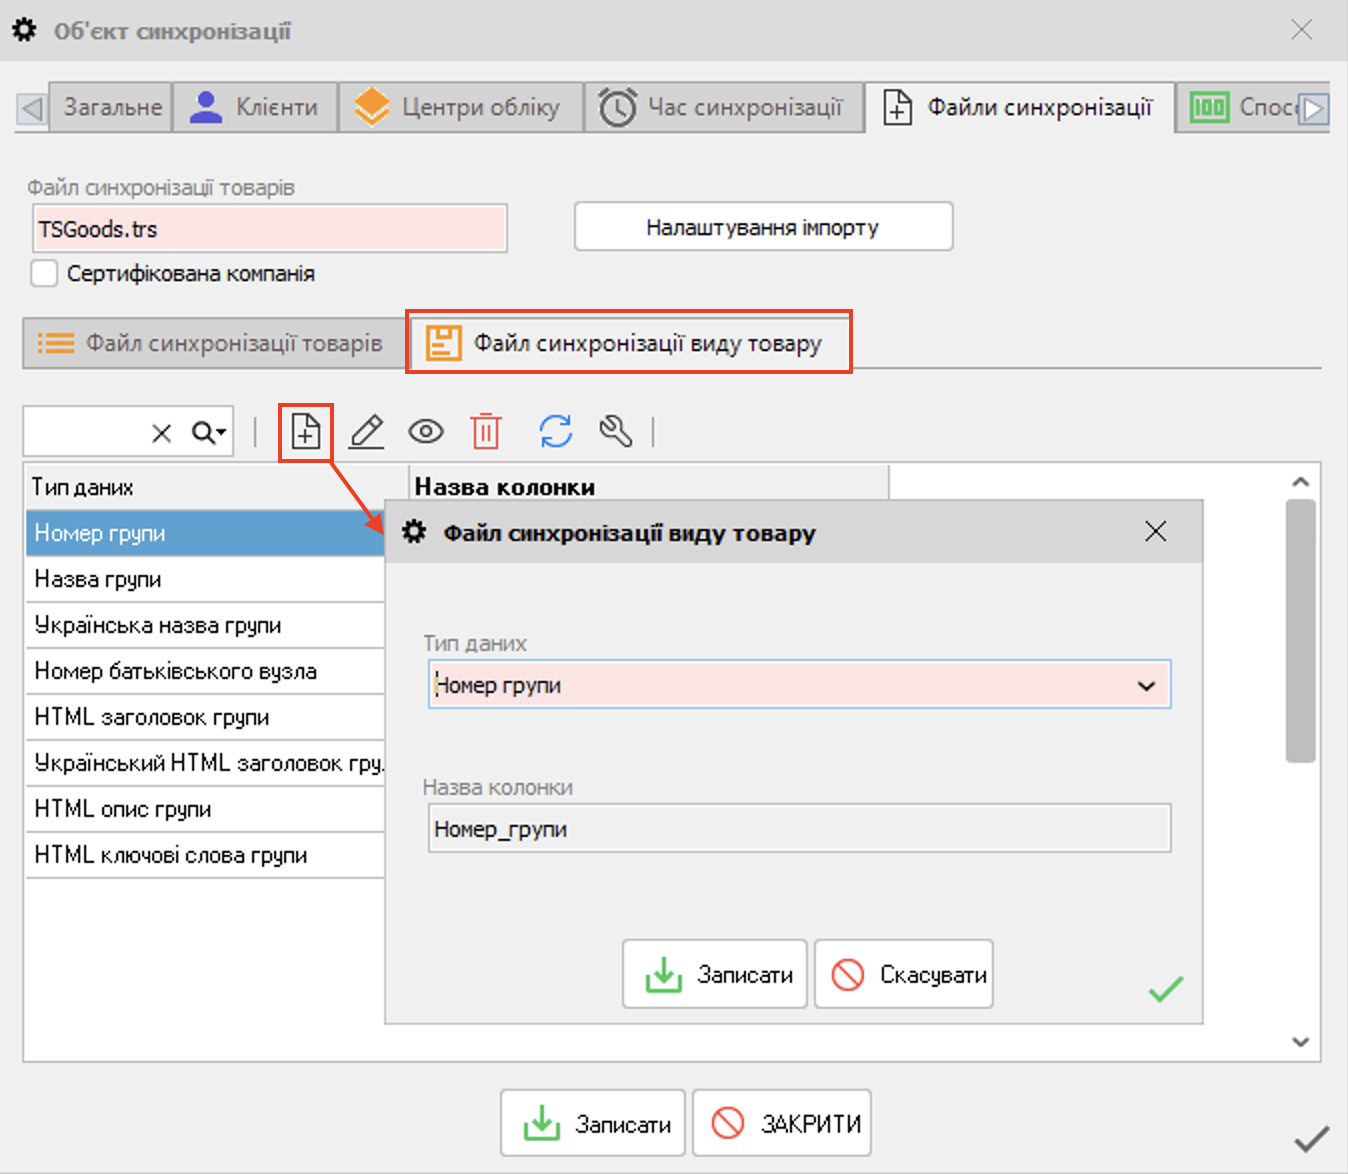Viewport: 1348px width, 1174px height.
Task: Click the eye view icon
Action: coord(426,432)
